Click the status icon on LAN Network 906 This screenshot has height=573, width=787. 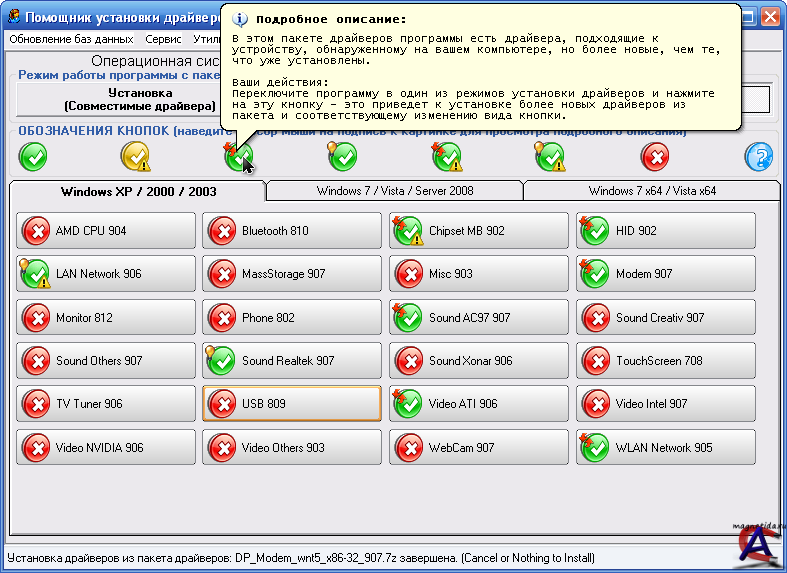click(35, 274)
